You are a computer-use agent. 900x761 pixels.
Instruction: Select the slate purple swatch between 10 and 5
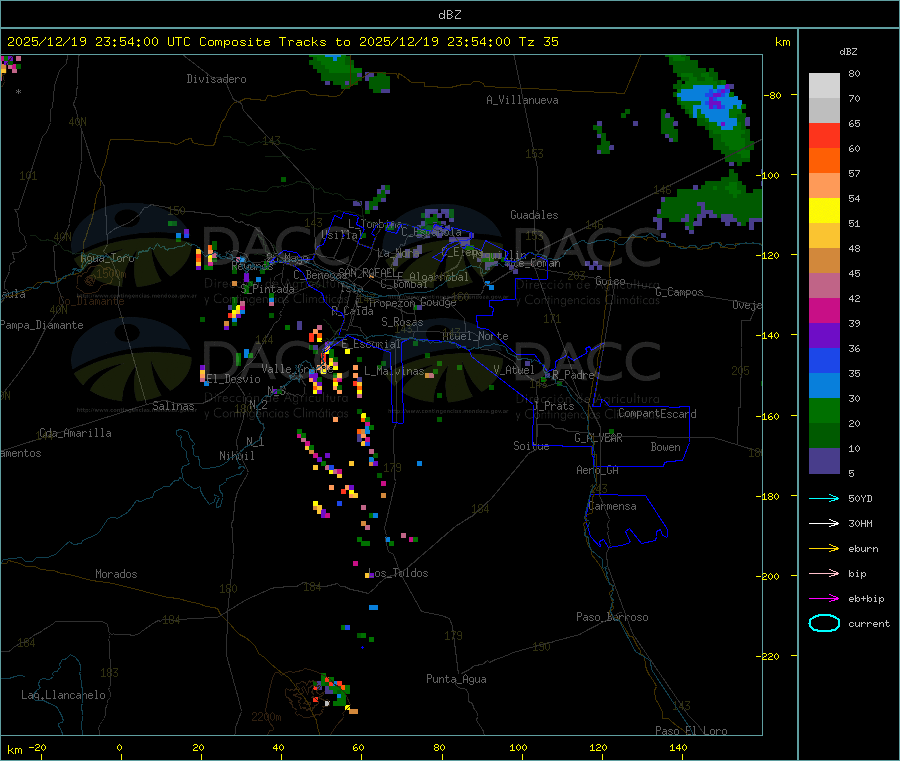pos(824,460)
